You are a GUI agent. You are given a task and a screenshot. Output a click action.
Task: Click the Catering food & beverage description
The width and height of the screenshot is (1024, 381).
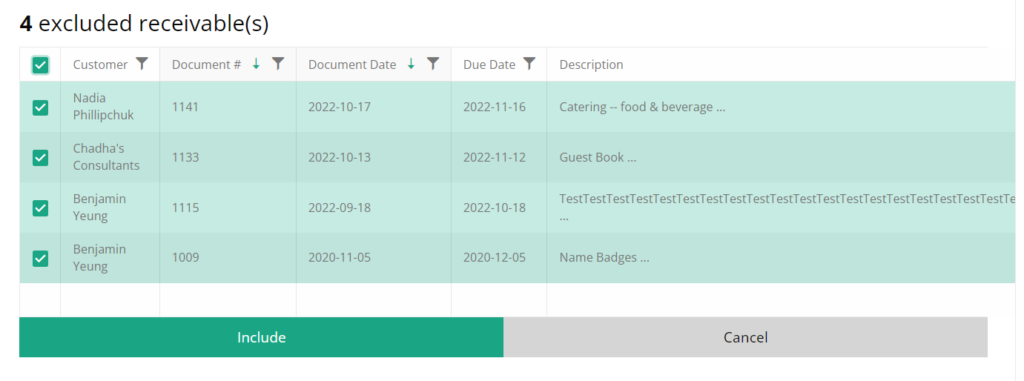pyautogui.click(x=643, y=107)
